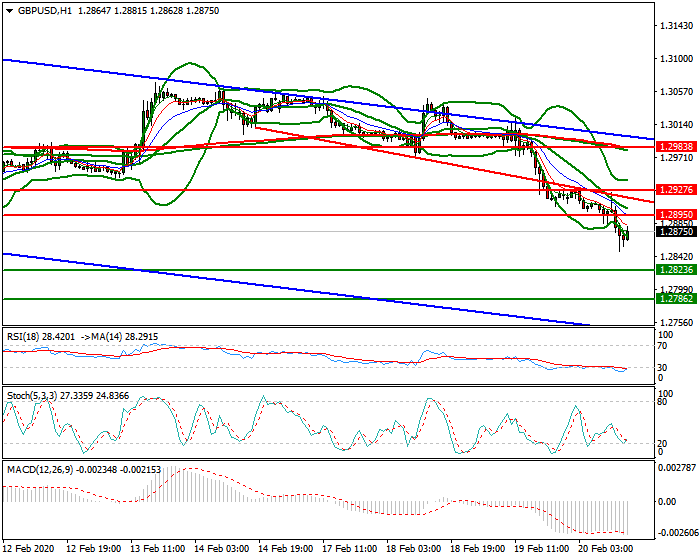Click the black current price label 1.28750
Screen dimensions: 700x560
pos(677,232)
